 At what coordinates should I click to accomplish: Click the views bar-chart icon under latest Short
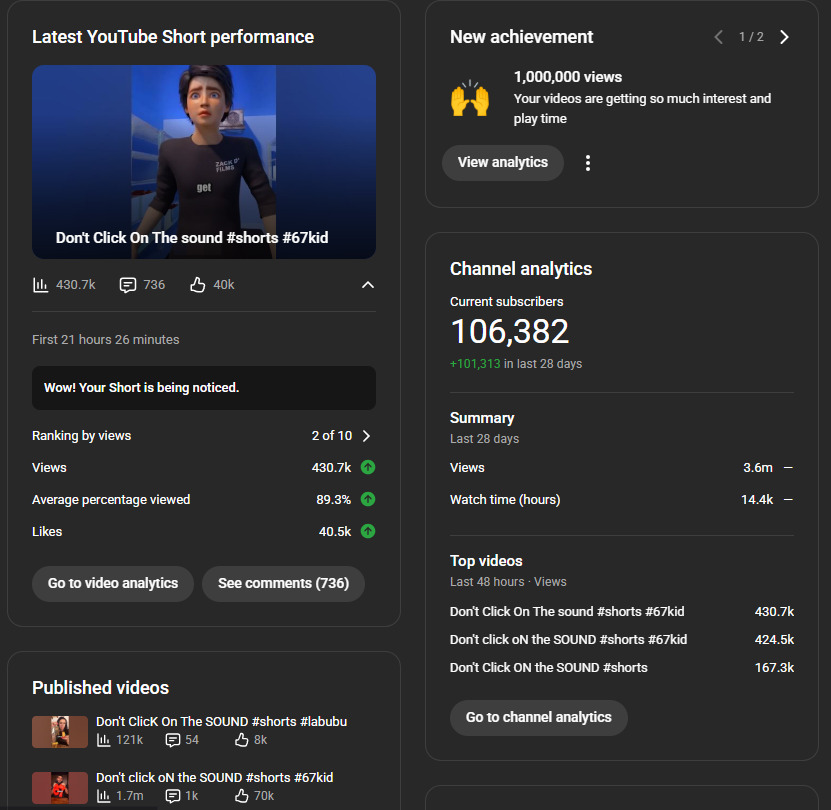(x=41, y=285)
